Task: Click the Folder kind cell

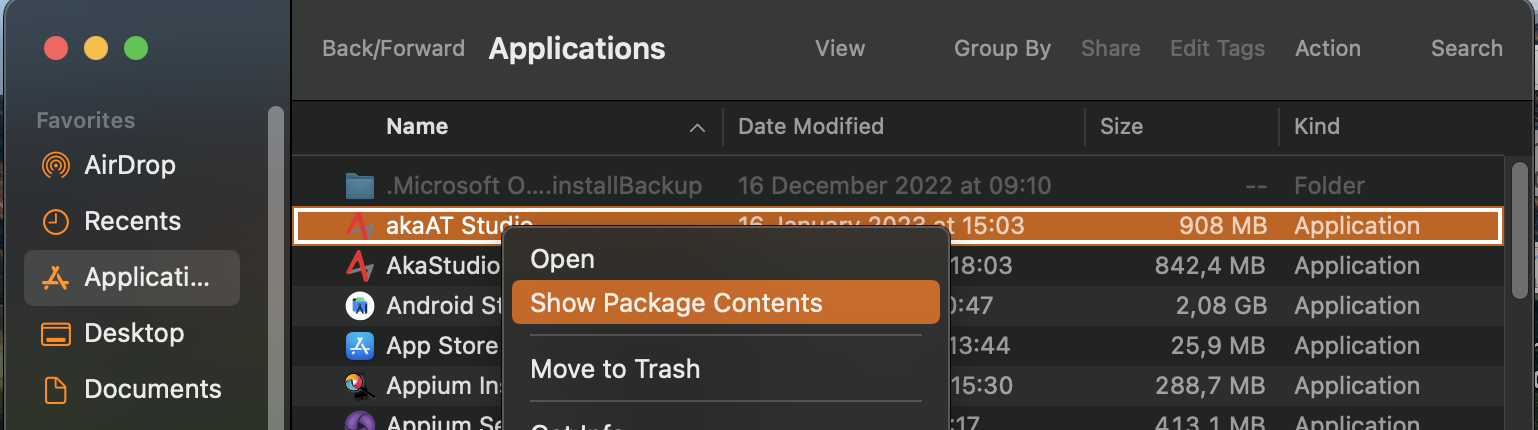Action: [1329, 186]
